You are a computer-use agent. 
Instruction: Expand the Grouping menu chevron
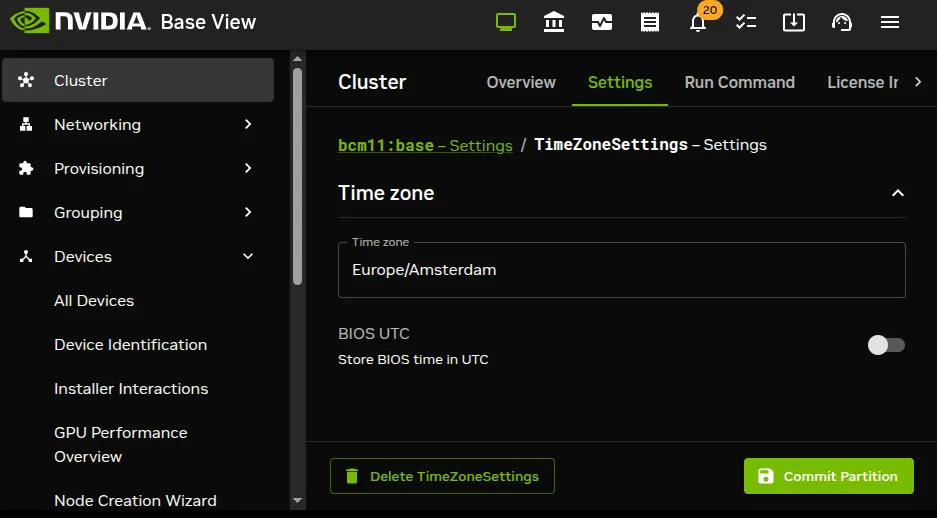[x=248, y=212]
